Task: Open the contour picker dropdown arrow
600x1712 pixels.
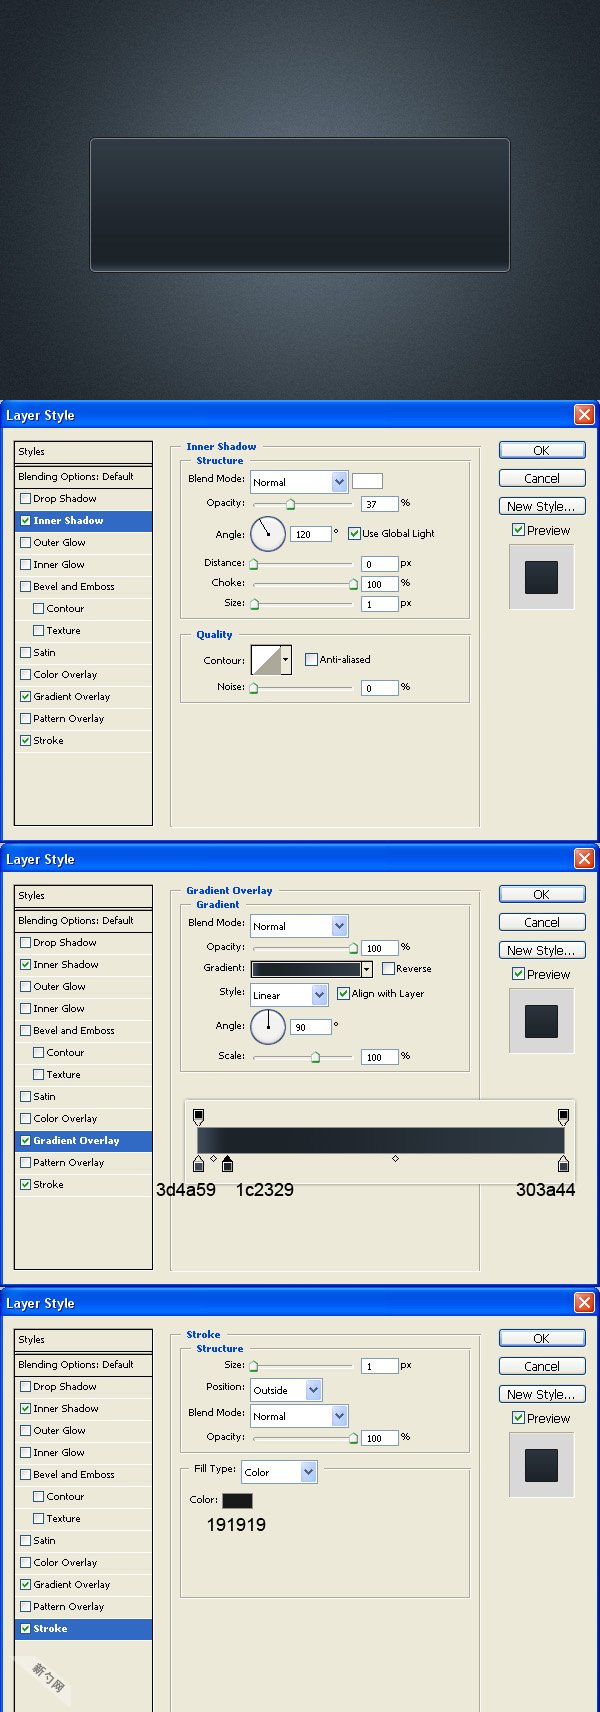Action: (286, 660)
